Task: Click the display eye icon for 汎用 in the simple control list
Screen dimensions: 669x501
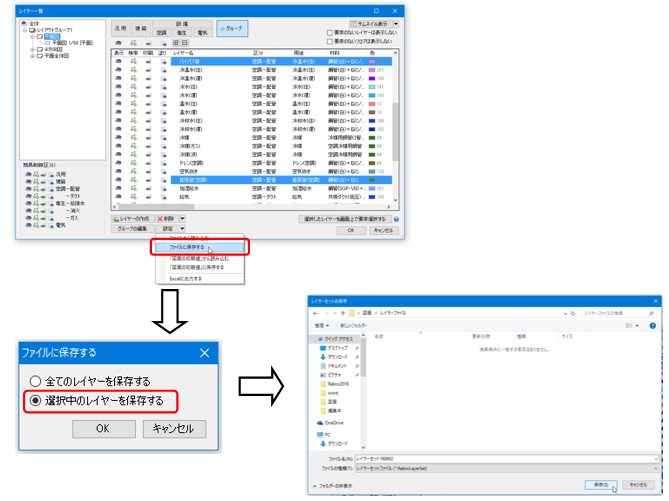Action: pyautogui.click(x=27, y=172)
